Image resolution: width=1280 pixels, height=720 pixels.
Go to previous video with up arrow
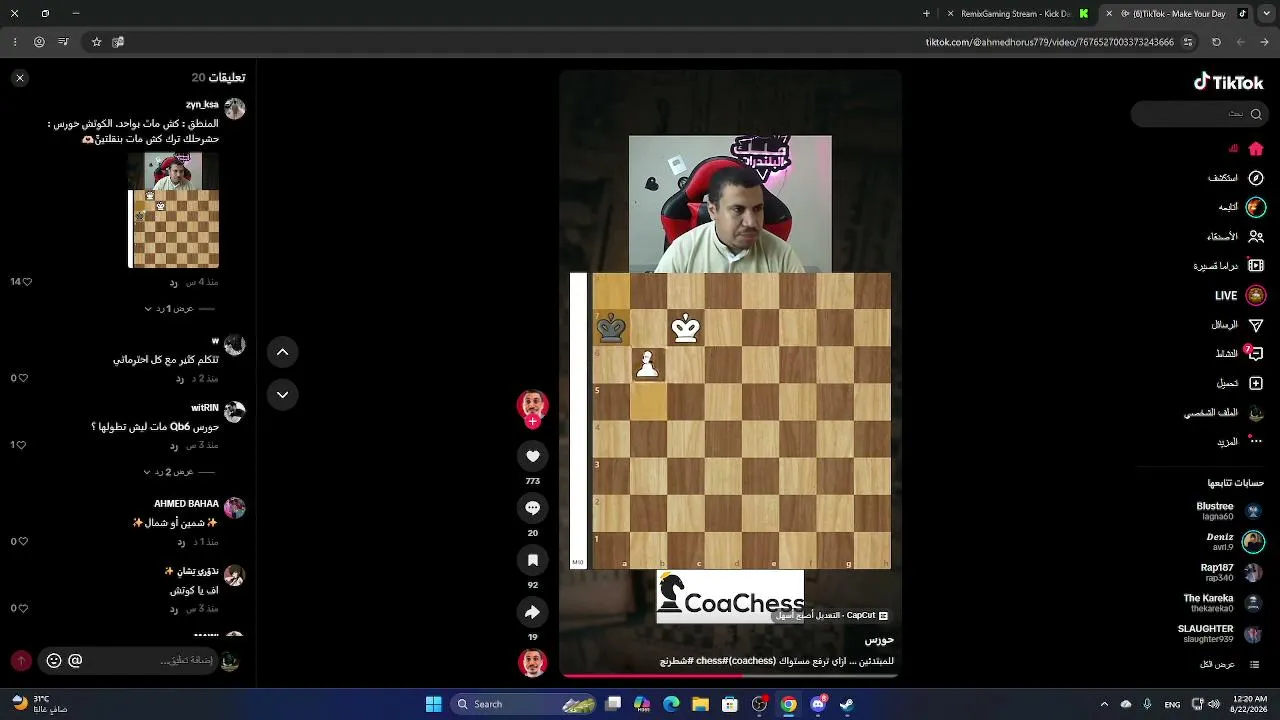283,352
